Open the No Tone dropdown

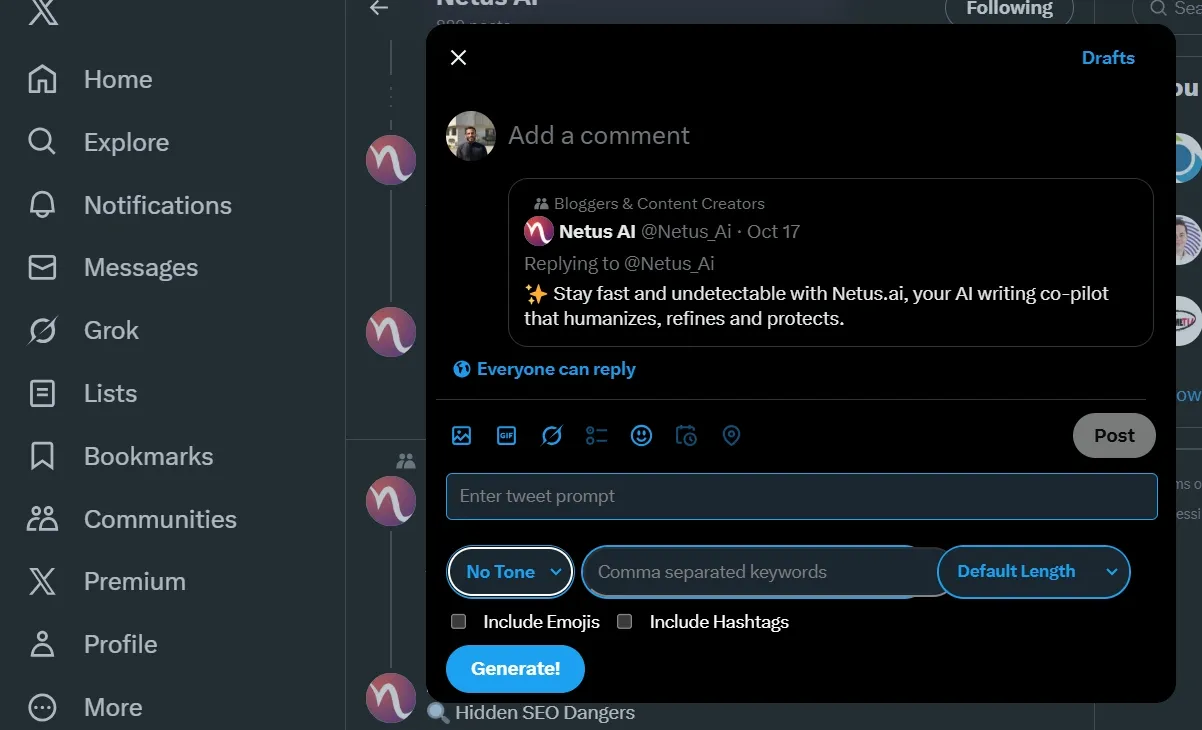509,571
